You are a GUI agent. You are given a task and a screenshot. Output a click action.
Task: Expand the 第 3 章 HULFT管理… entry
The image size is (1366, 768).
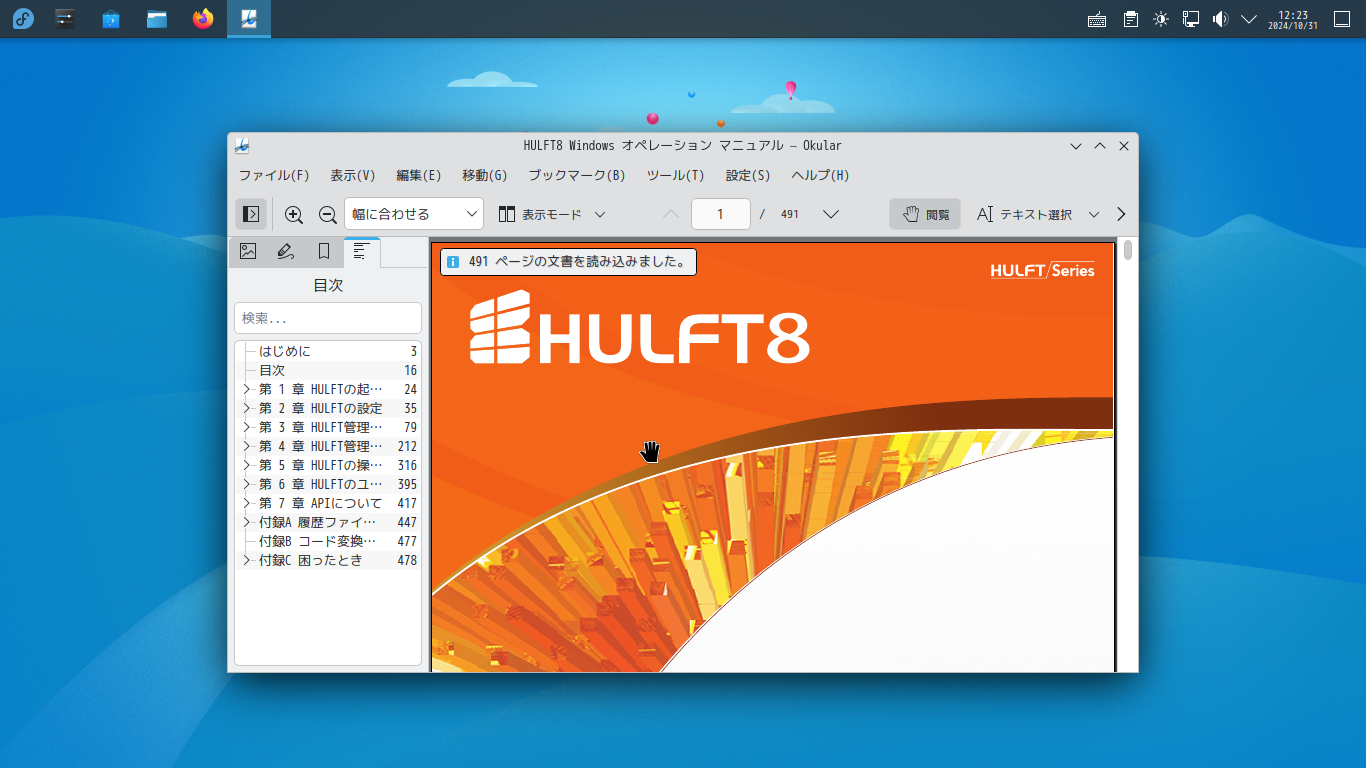coord(247,427)
